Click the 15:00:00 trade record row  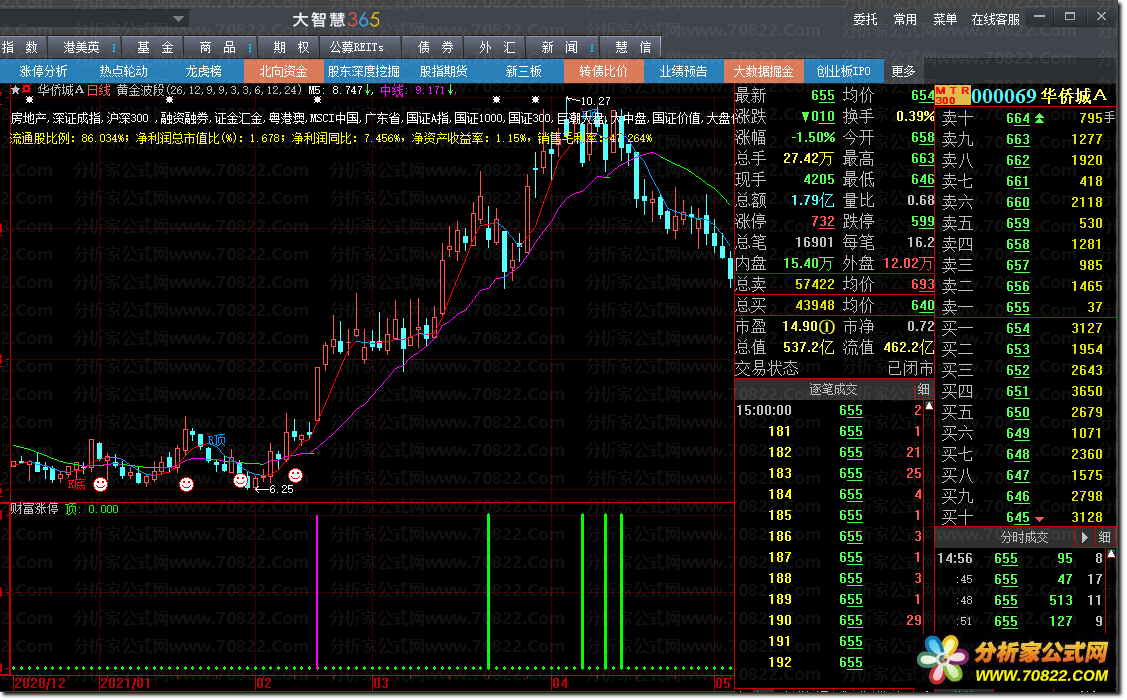829,410
